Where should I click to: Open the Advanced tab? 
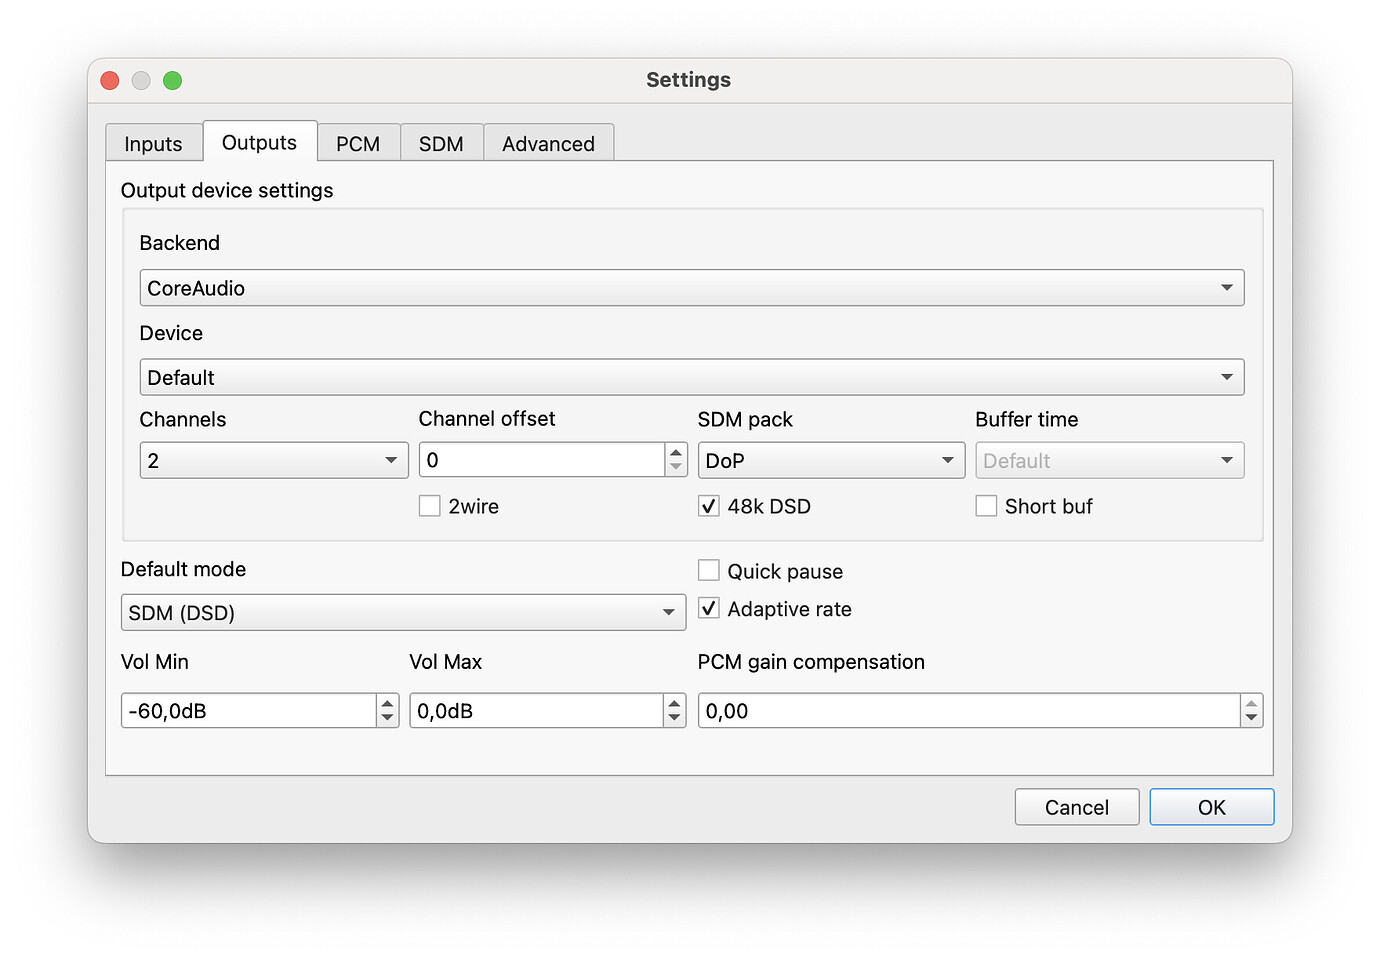[x=548, y=143]
